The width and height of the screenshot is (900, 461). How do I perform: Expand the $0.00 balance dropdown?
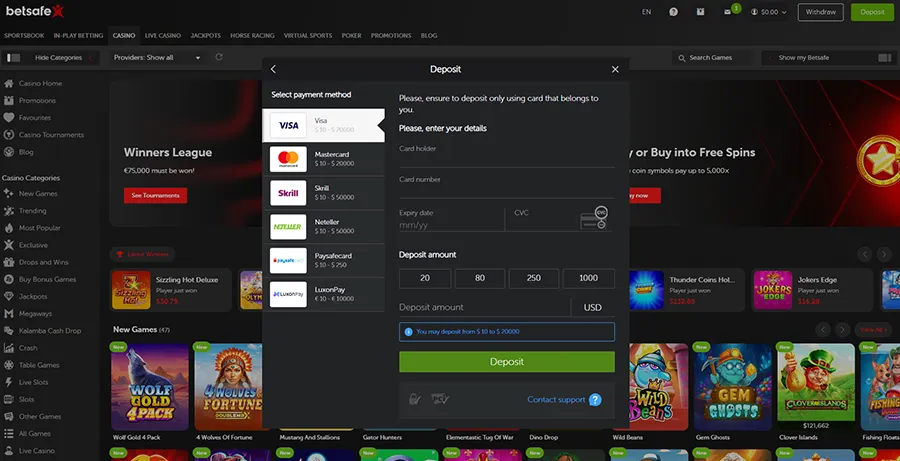click(769, 11)
